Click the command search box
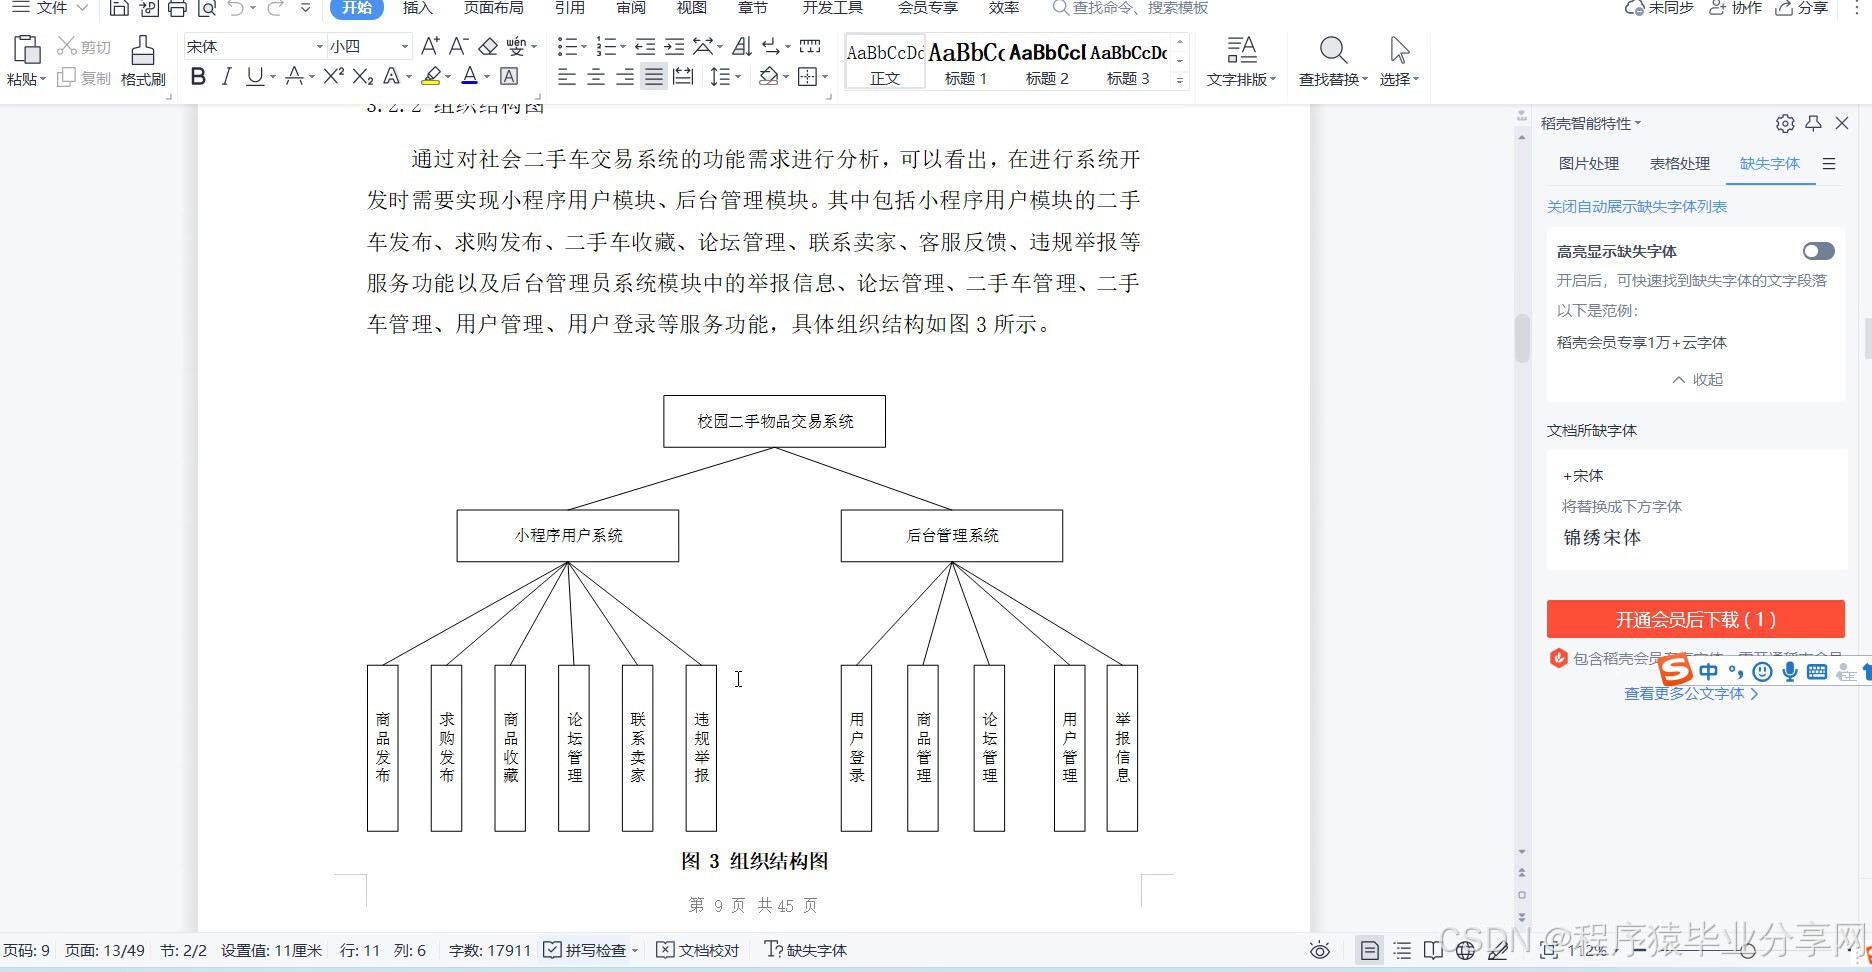 1131,8
